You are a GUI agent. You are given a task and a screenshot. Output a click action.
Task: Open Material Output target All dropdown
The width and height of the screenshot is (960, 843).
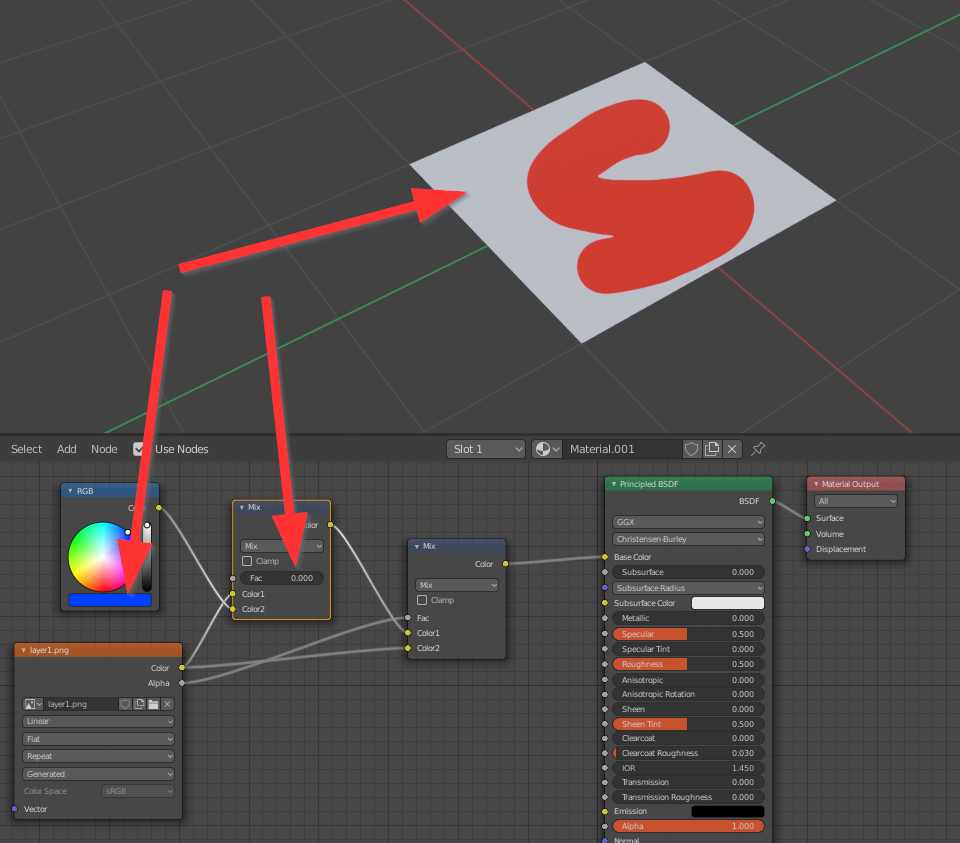pos(856,501)
